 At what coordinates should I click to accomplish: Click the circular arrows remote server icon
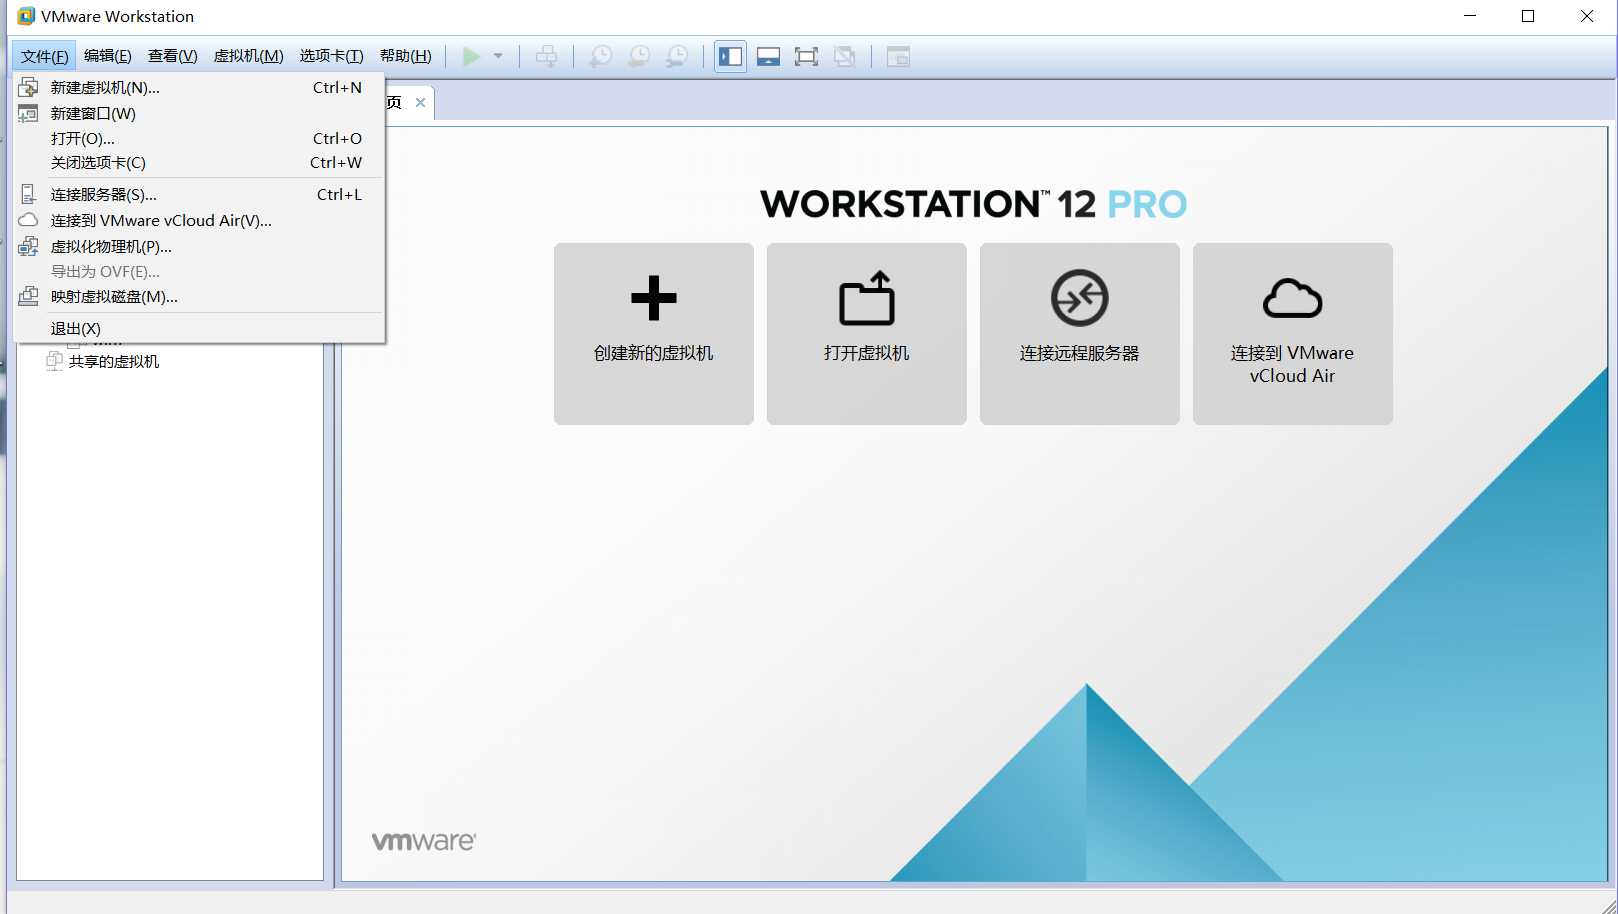[x=1080, y=298]
